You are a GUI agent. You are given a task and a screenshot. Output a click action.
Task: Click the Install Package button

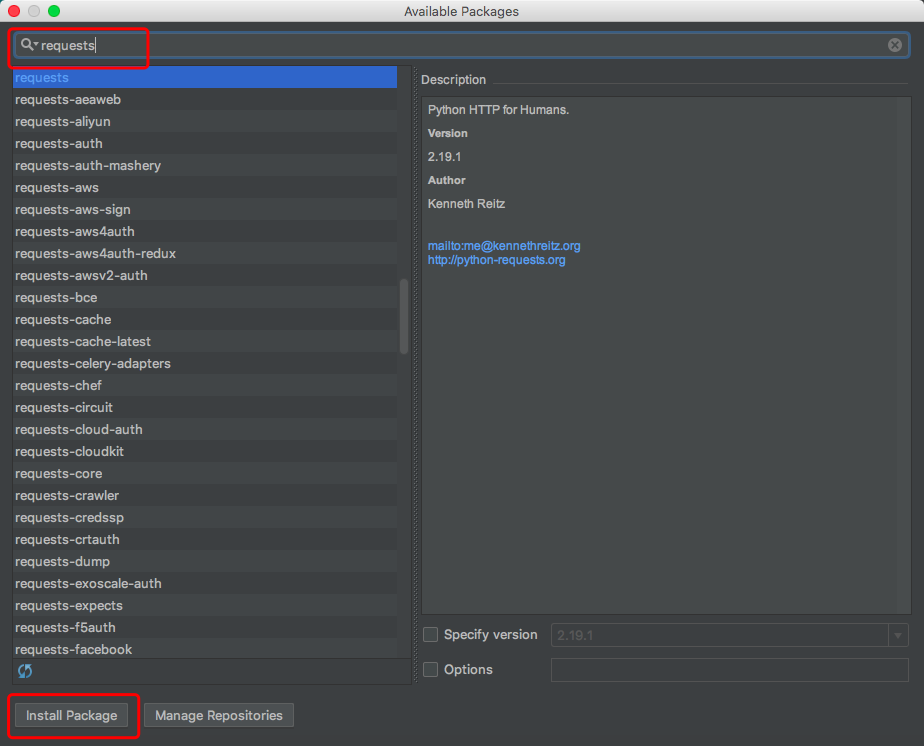71,715
